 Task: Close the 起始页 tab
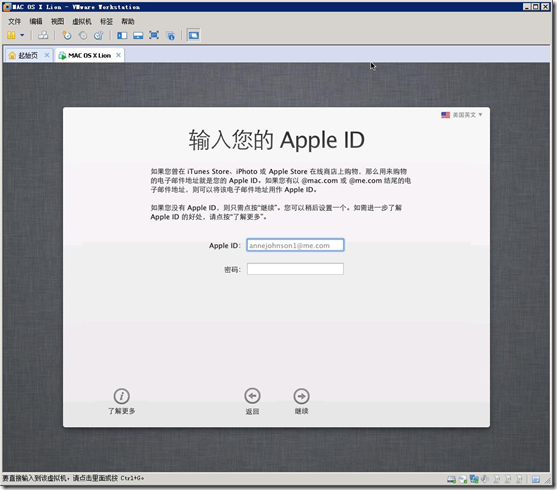point(47,55)
